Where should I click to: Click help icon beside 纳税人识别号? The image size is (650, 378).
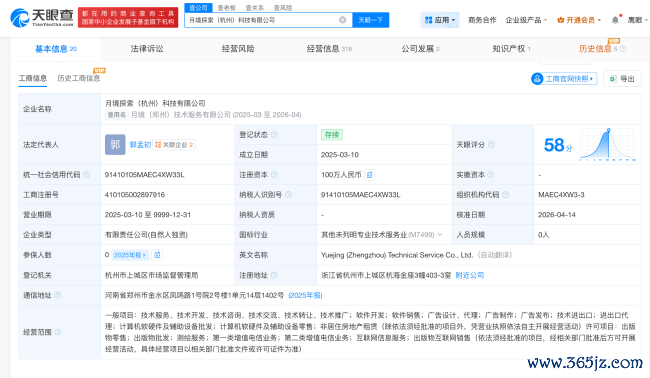pos(289,194)
